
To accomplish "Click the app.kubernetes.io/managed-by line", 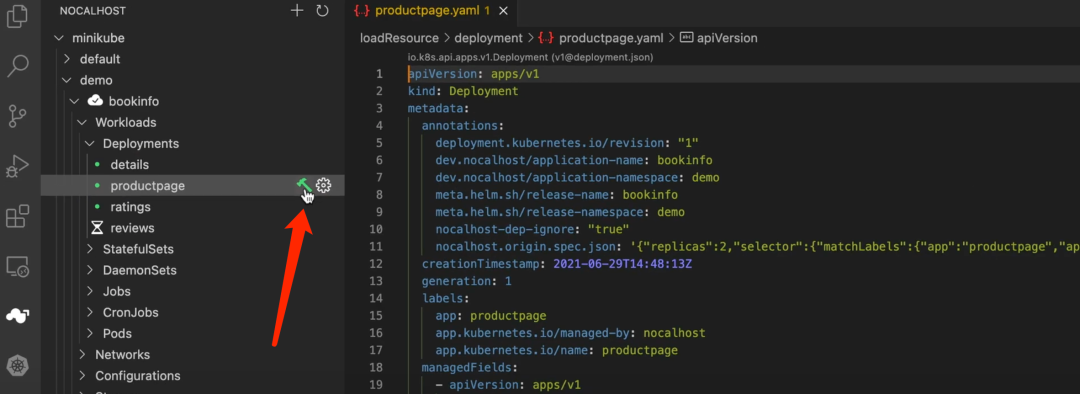I will coord(570,333).
